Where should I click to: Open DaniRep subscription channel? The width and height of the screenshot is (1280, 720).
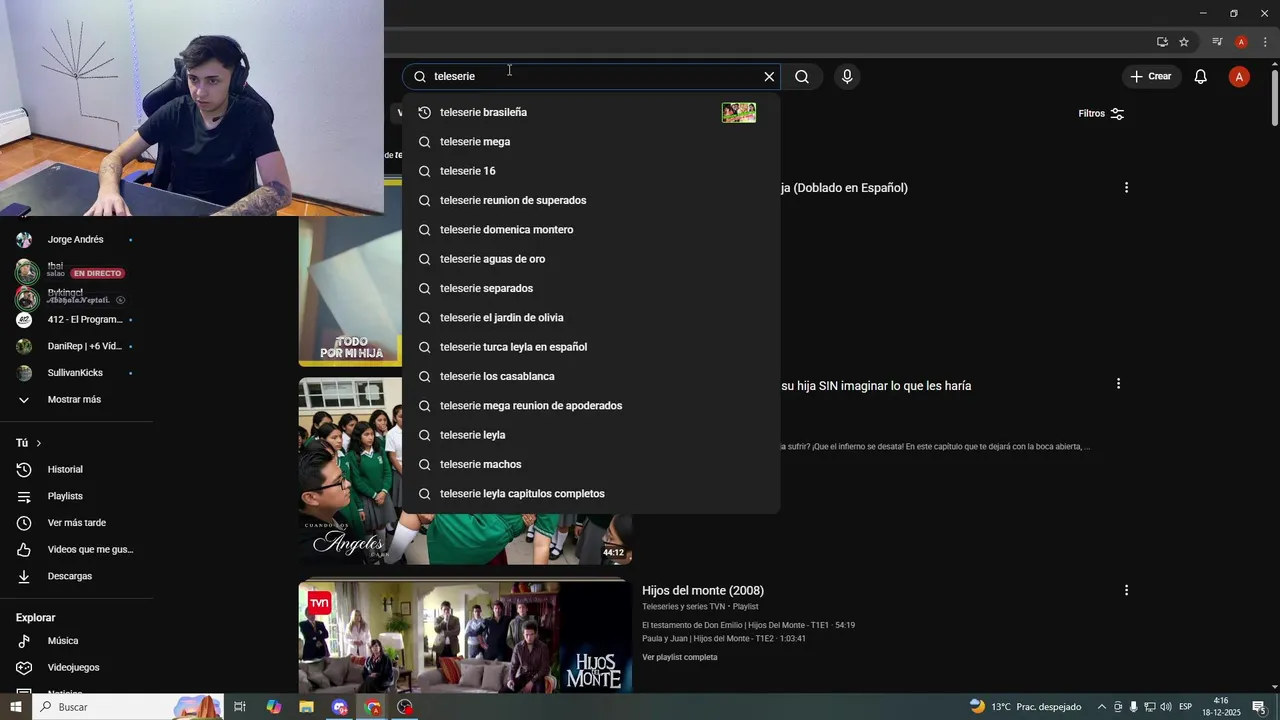pyautogui.click(x=76, y=346)
